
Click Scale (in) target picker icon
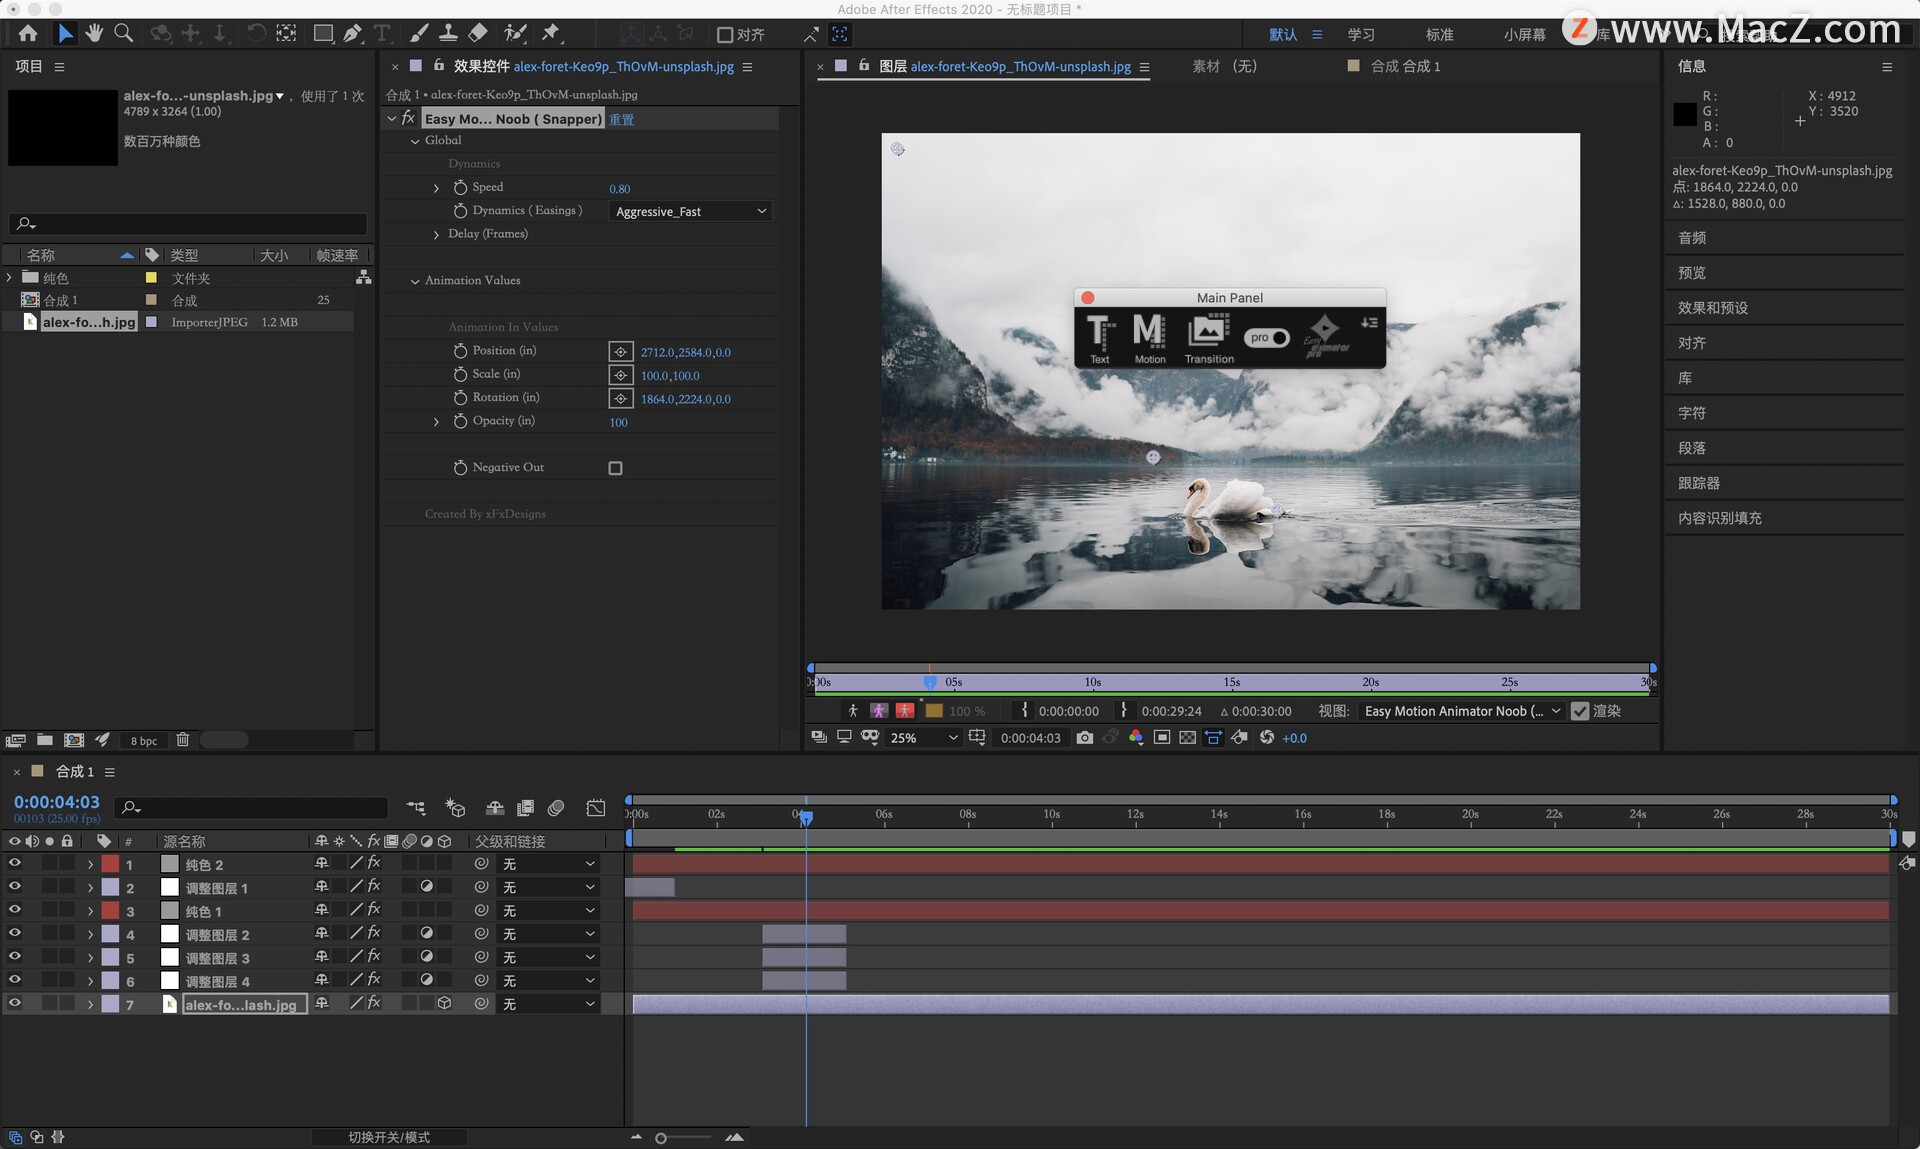[x=621, y=375]
